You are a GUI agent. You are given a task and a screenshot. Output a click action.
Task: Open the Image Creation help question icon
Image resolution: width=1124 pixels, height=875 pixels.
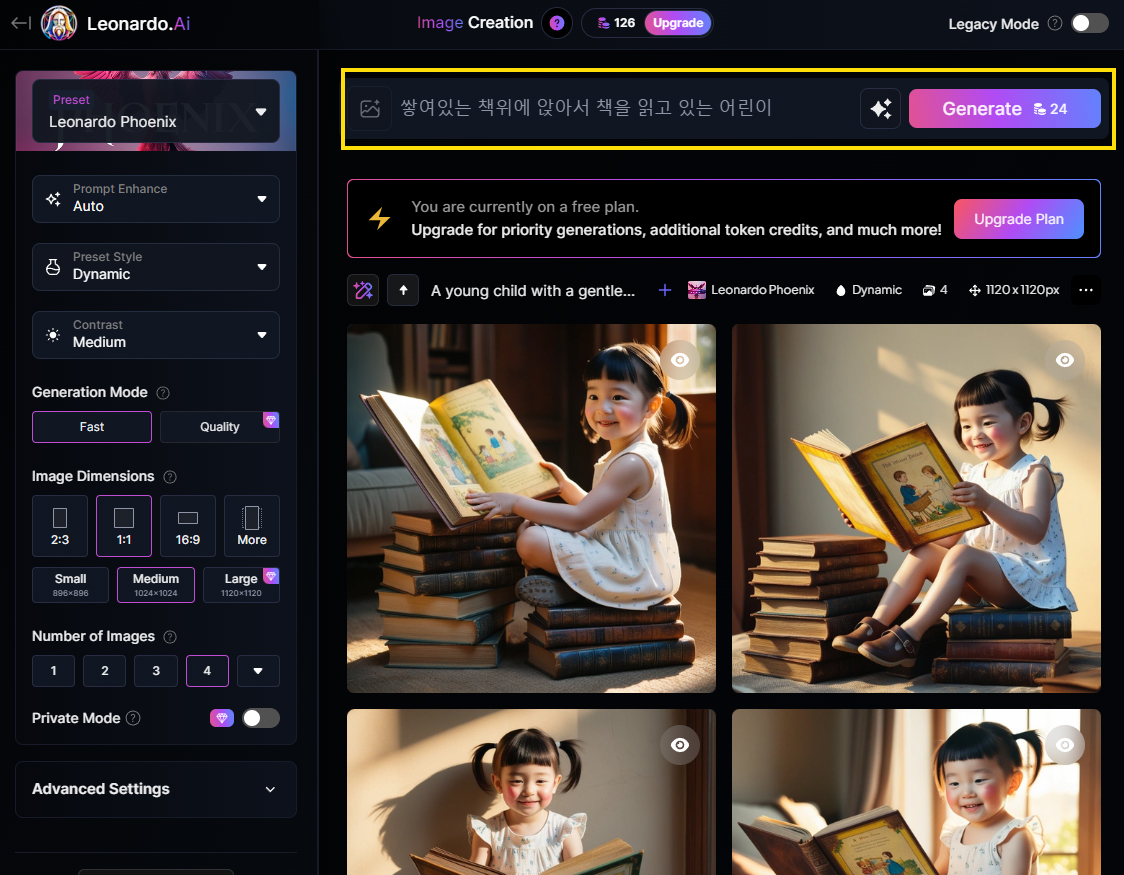556,23
